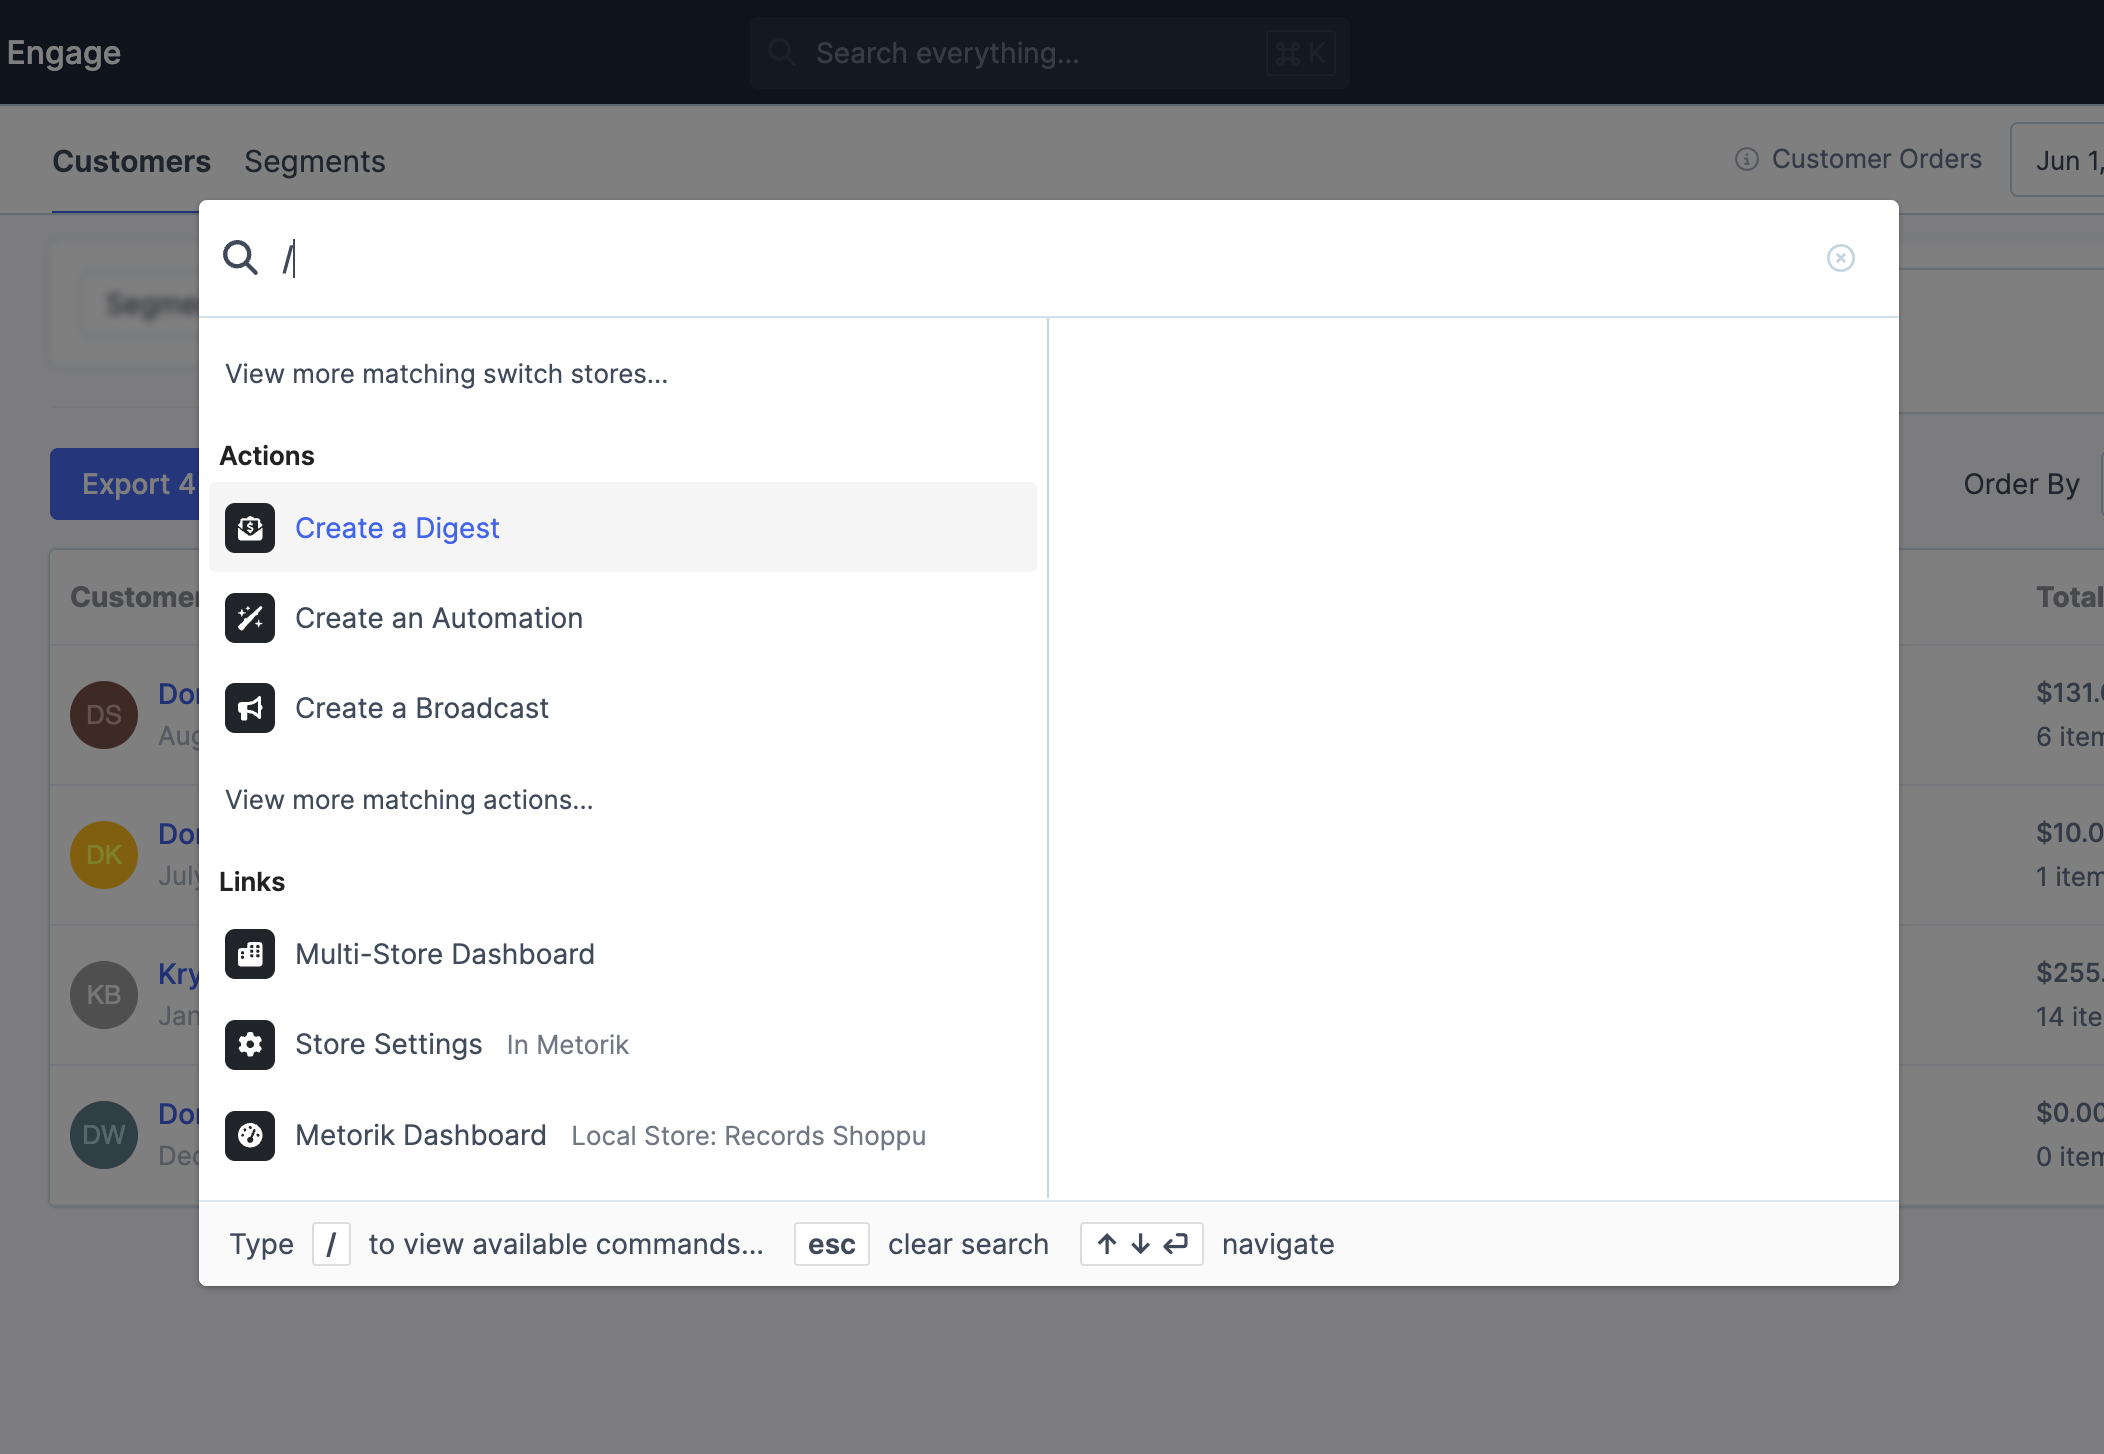Click the Export button
This screenshot has height=1454, width=2104.
click(x=125, y=484)
